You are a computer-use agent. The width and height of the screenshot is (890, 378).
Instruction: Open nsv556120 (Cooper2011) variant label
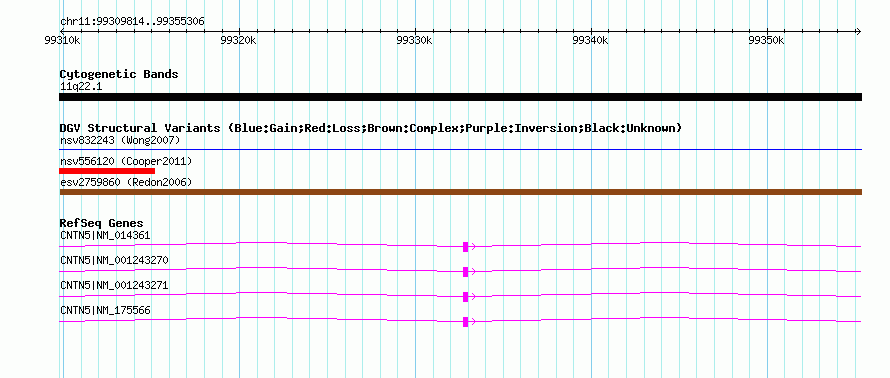pos(126,162)
